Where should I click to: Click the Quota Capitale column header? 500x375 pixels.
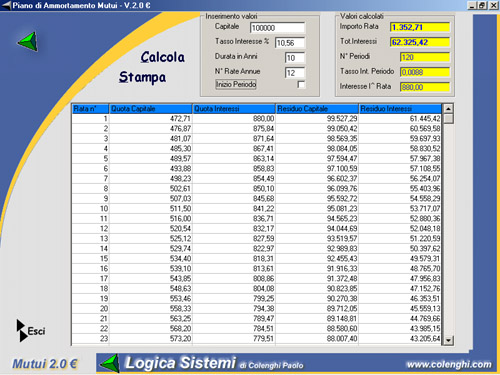[x=151, y=109]
